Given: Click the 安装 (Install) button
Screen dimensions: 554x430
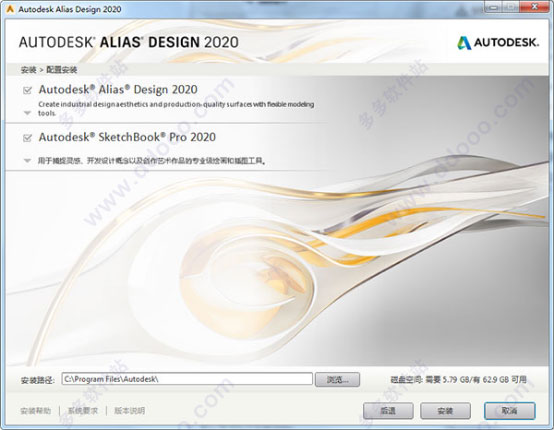Looking at the screenshot, I should tap(445, 411).
